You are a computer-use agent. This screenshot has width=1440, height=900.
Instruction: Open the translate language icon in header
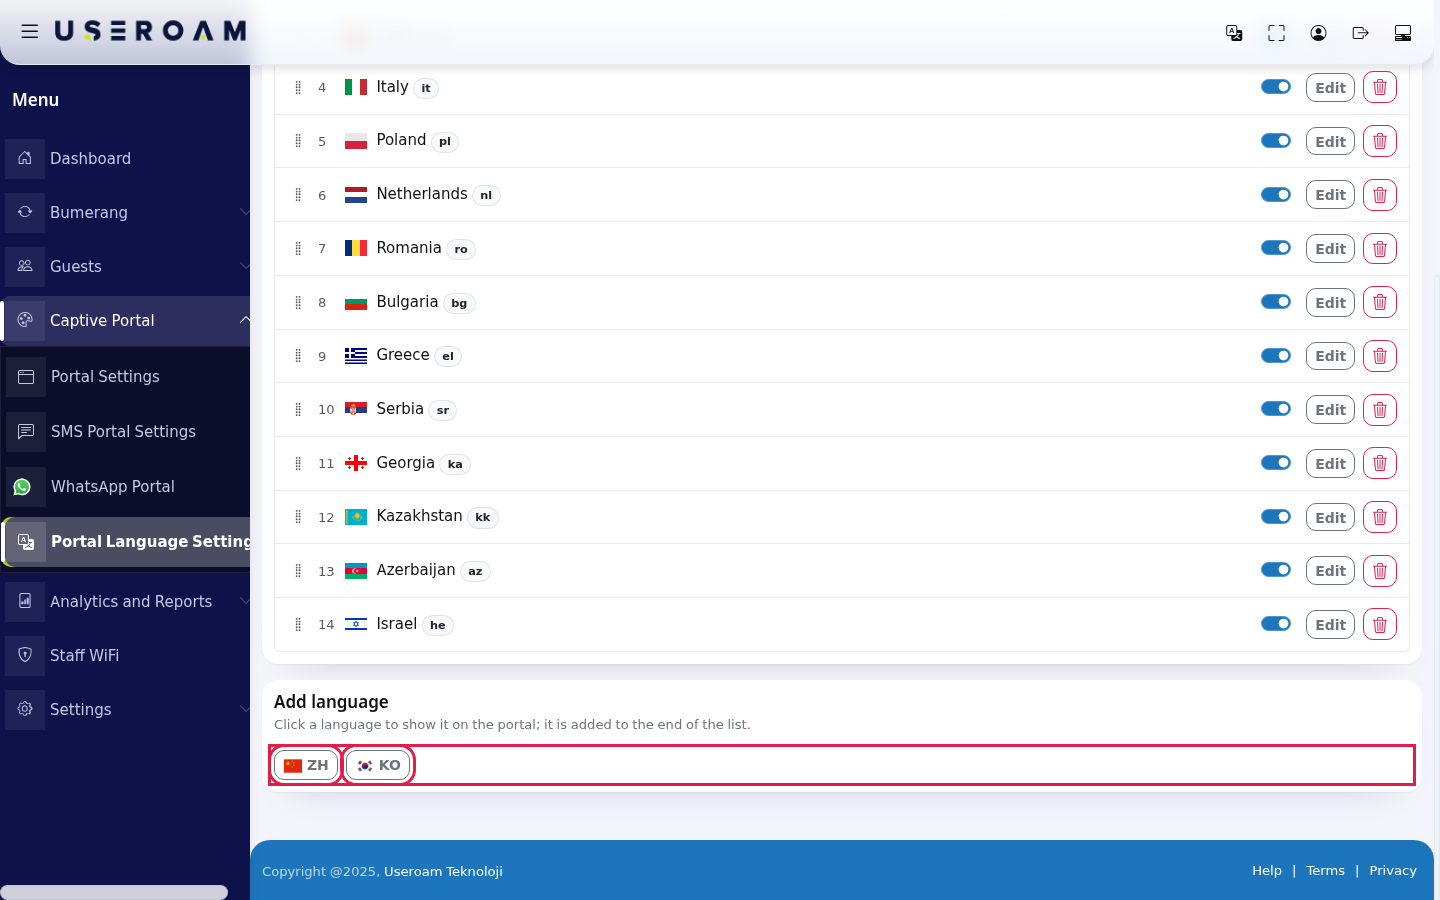(1234, 33)
